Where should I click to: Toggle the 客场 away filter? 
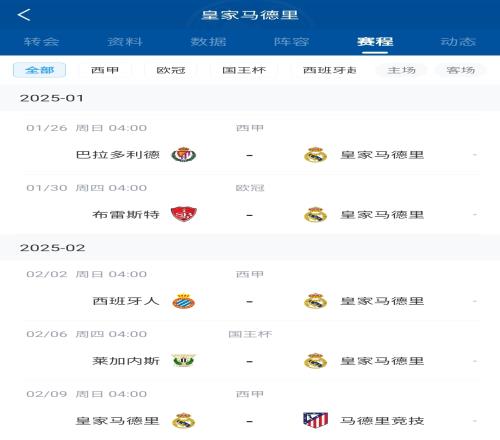tap(460, 70)
